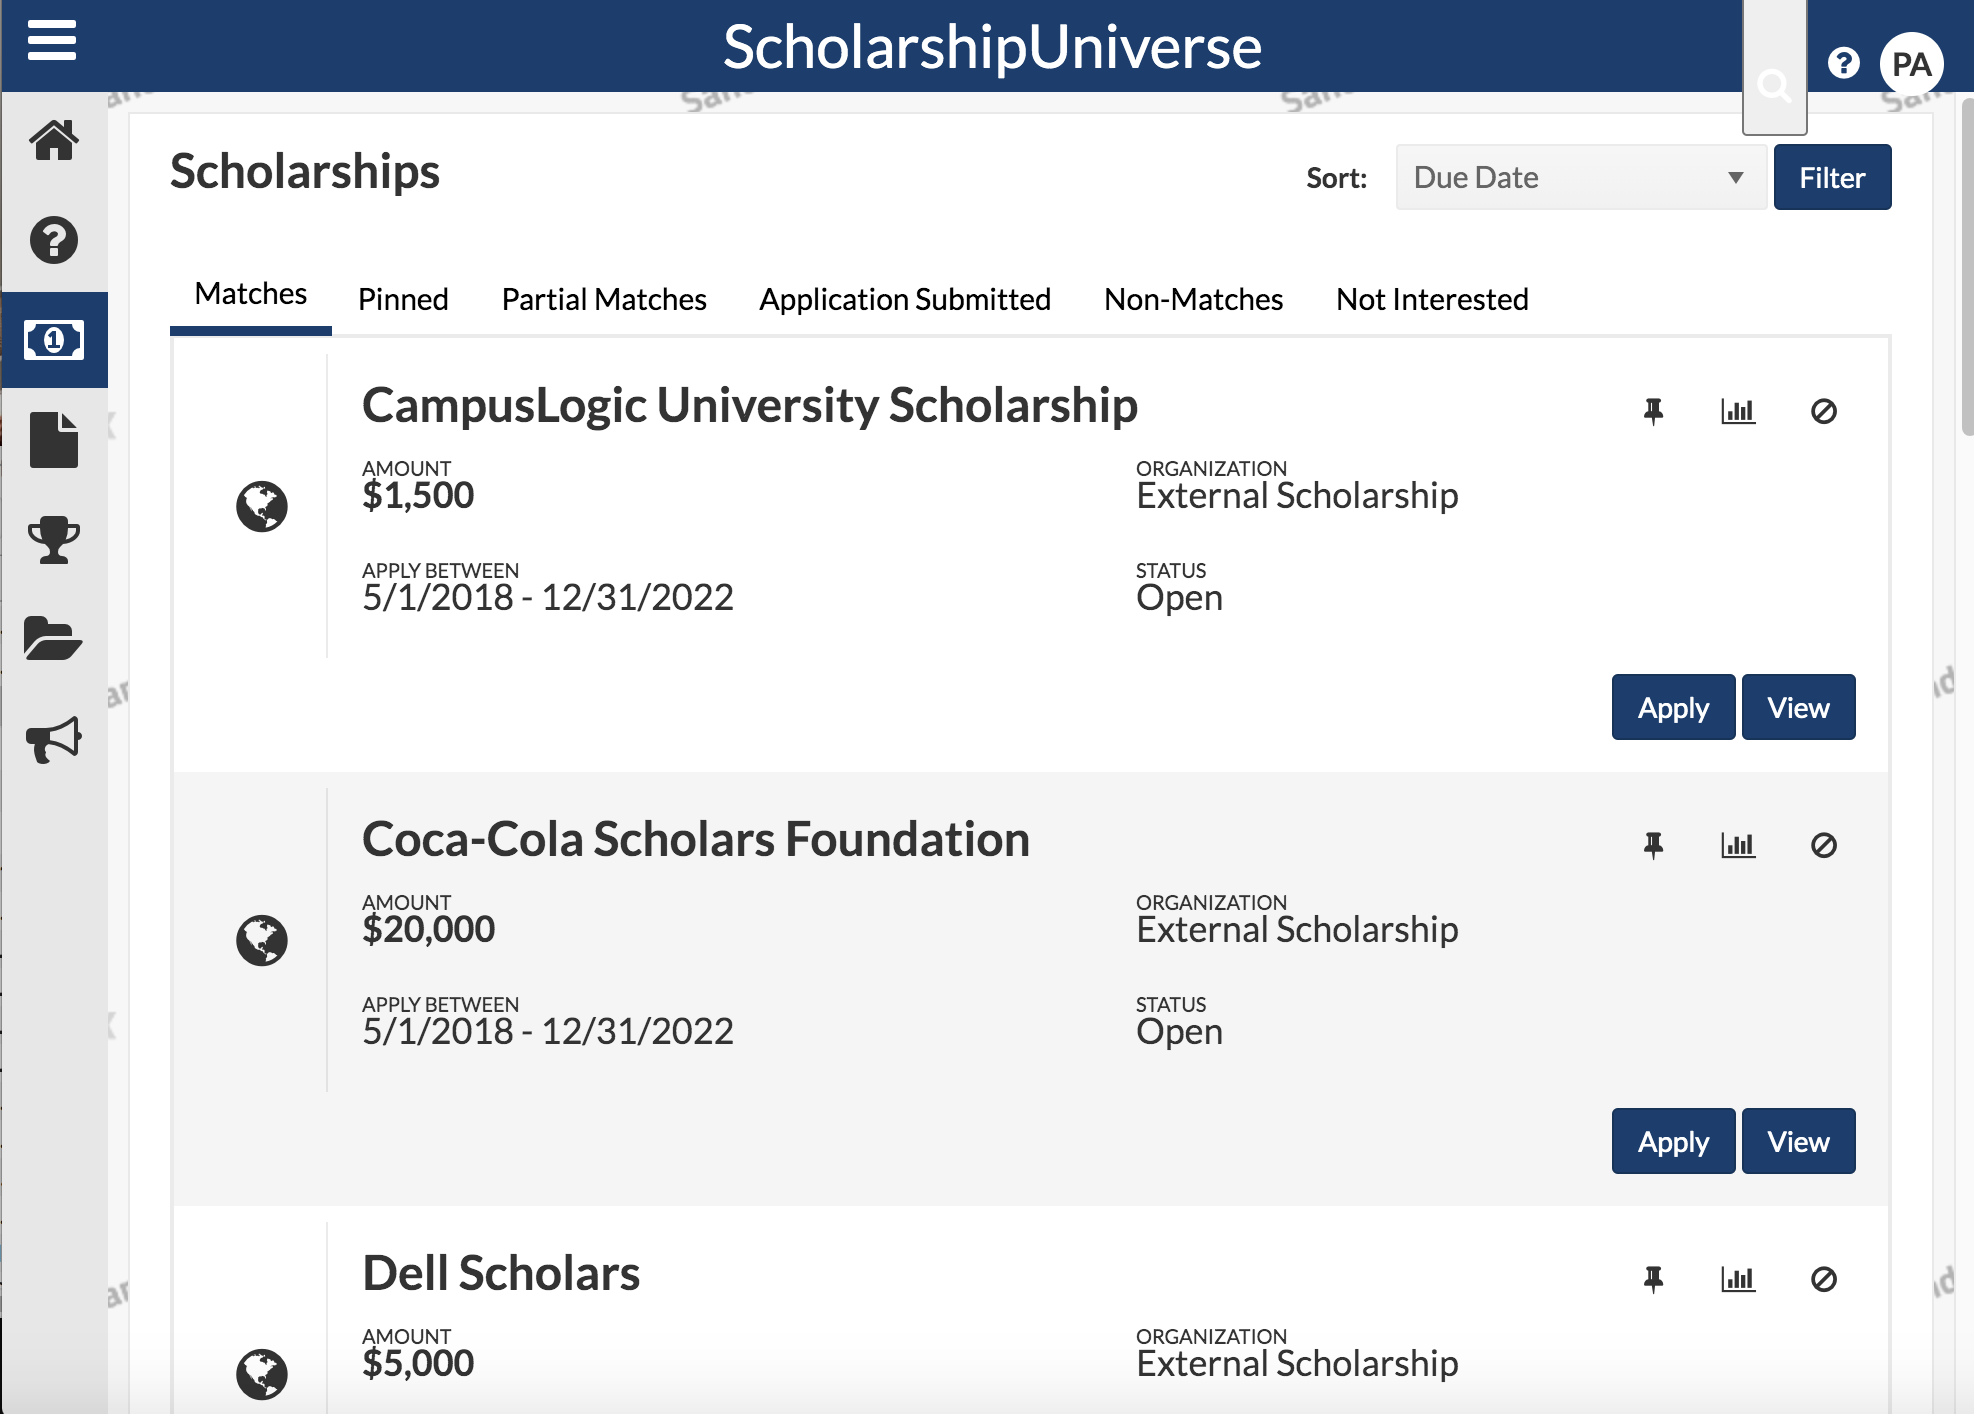Open the documents sidebar icon
The width and height of the screenshot is (1974, 1414).
click(x=54, y=438)
